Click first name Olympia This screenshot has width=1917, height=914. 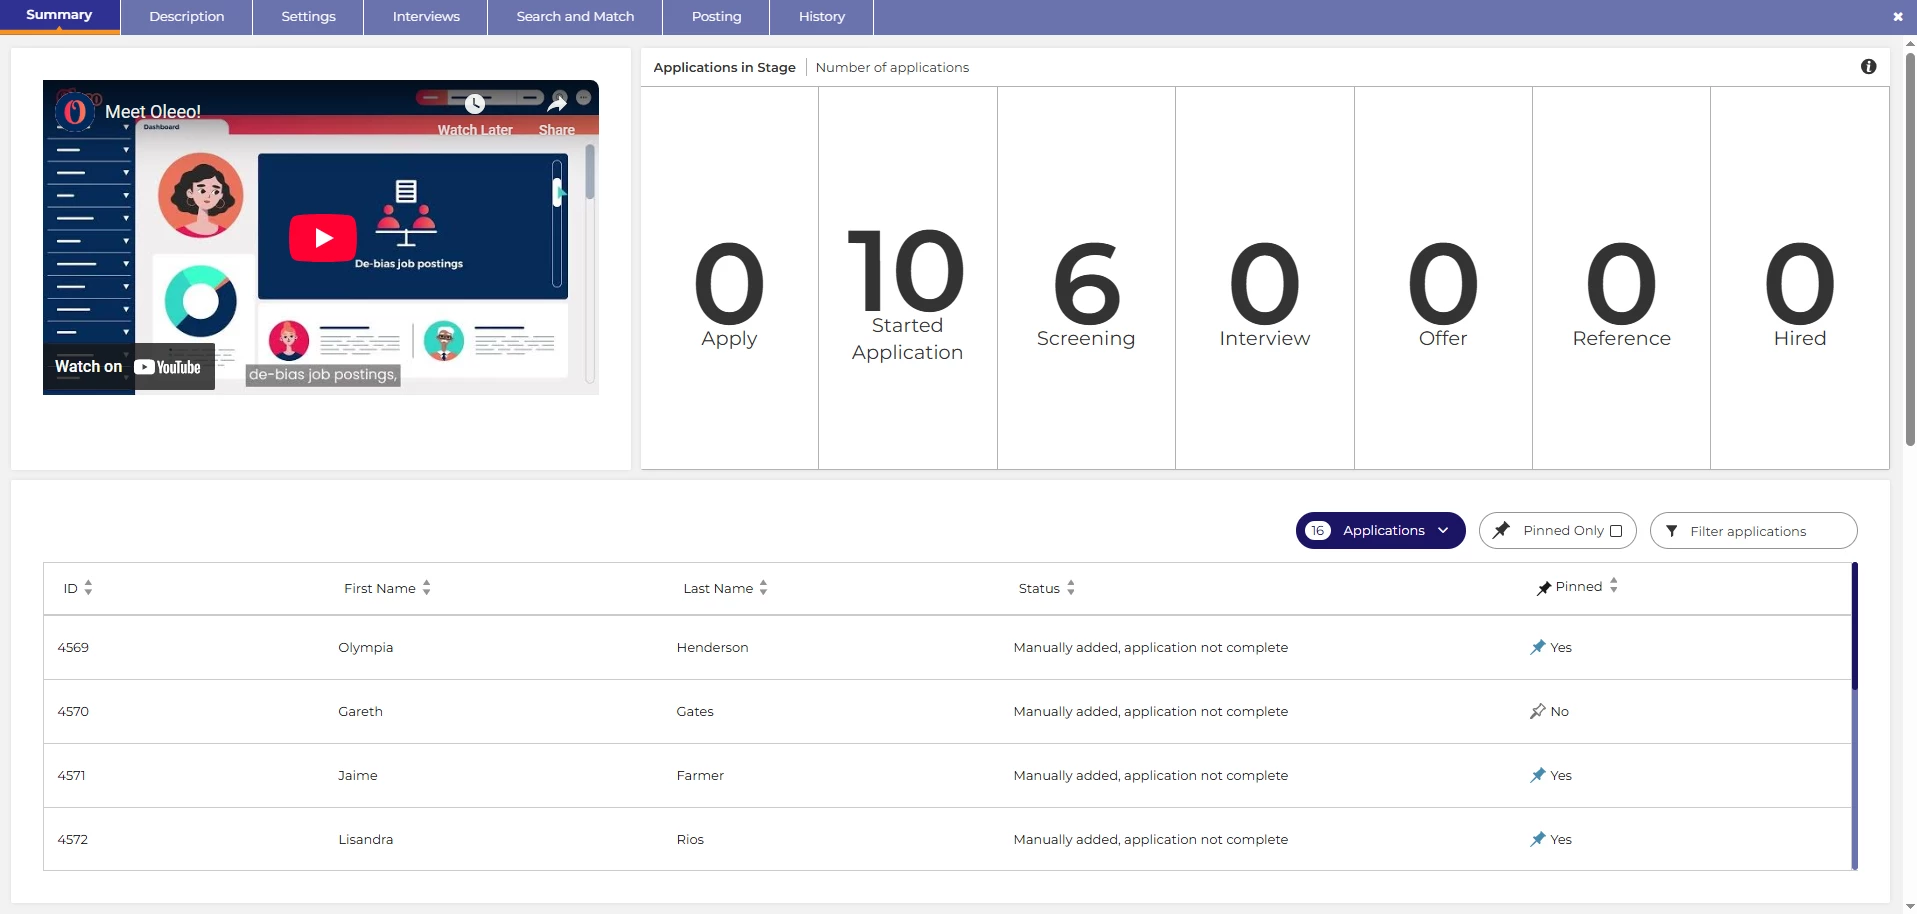coord(366,648)
